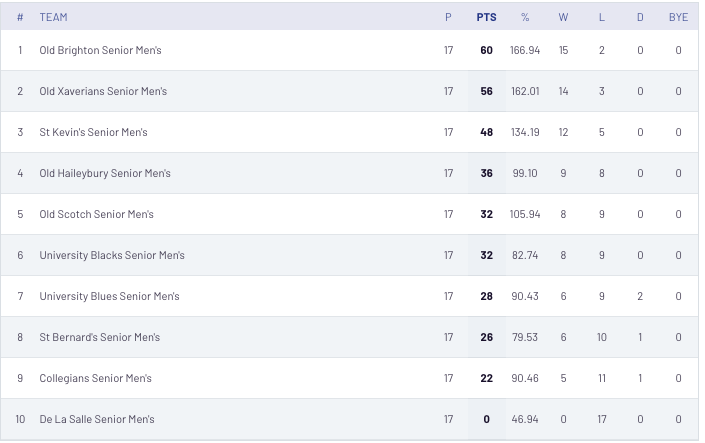This screenshot has width=705, height=443.
Task: Click the D column header
Action: tap(640, 17)
